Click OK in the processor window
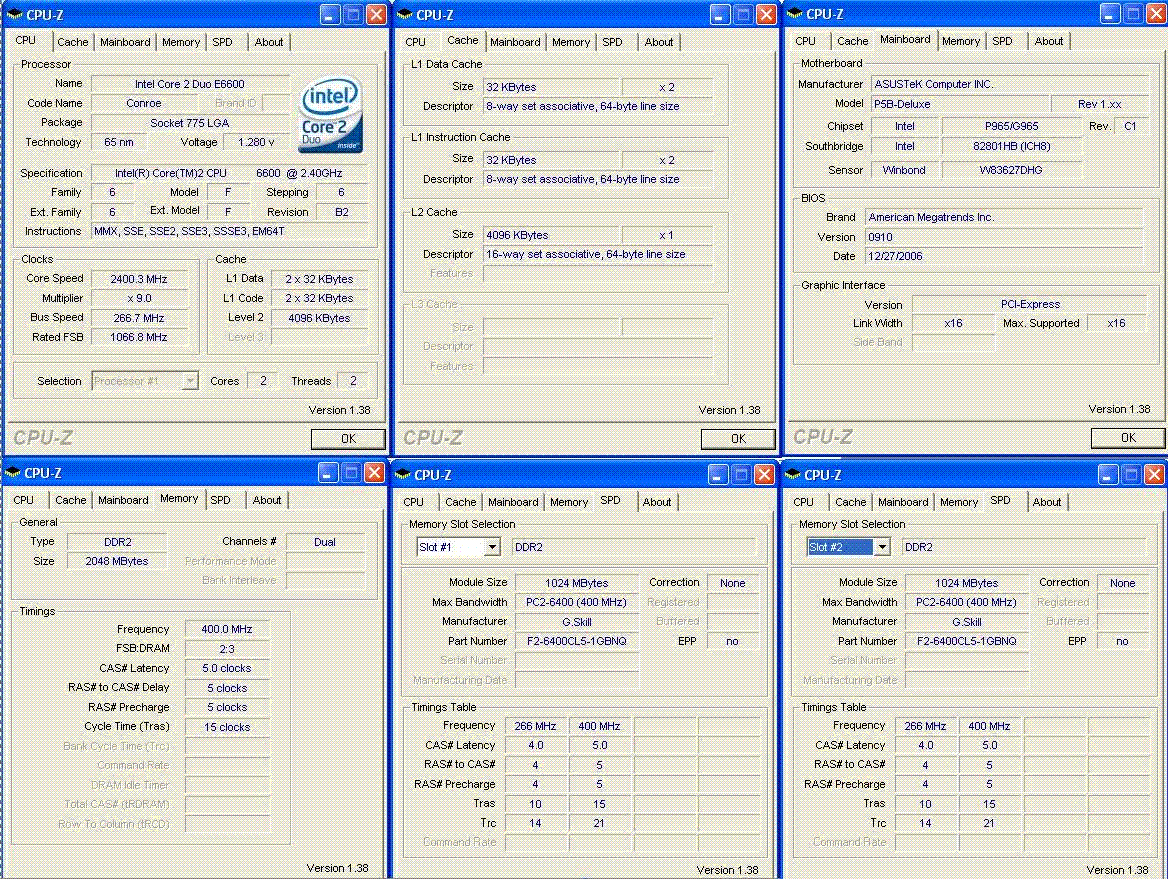This screenshot has height=879, width=1168. pyautogui.click(x=348, y=439)
